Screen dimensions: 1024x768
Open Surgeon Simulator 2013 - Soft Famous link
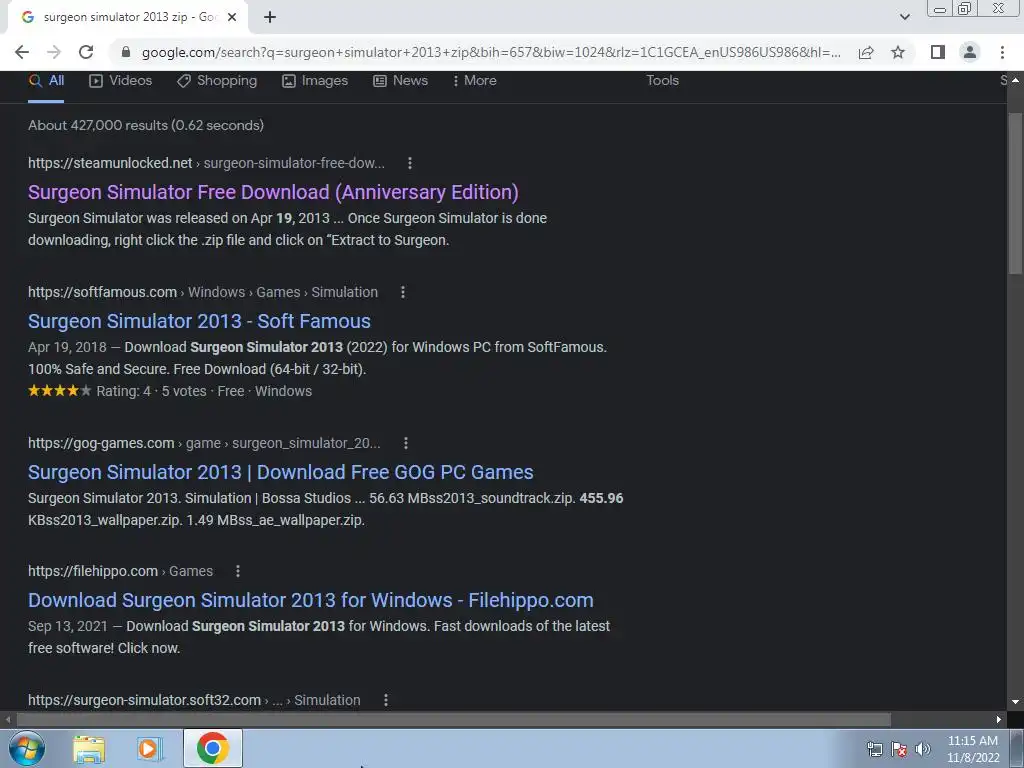pos(199,321)
